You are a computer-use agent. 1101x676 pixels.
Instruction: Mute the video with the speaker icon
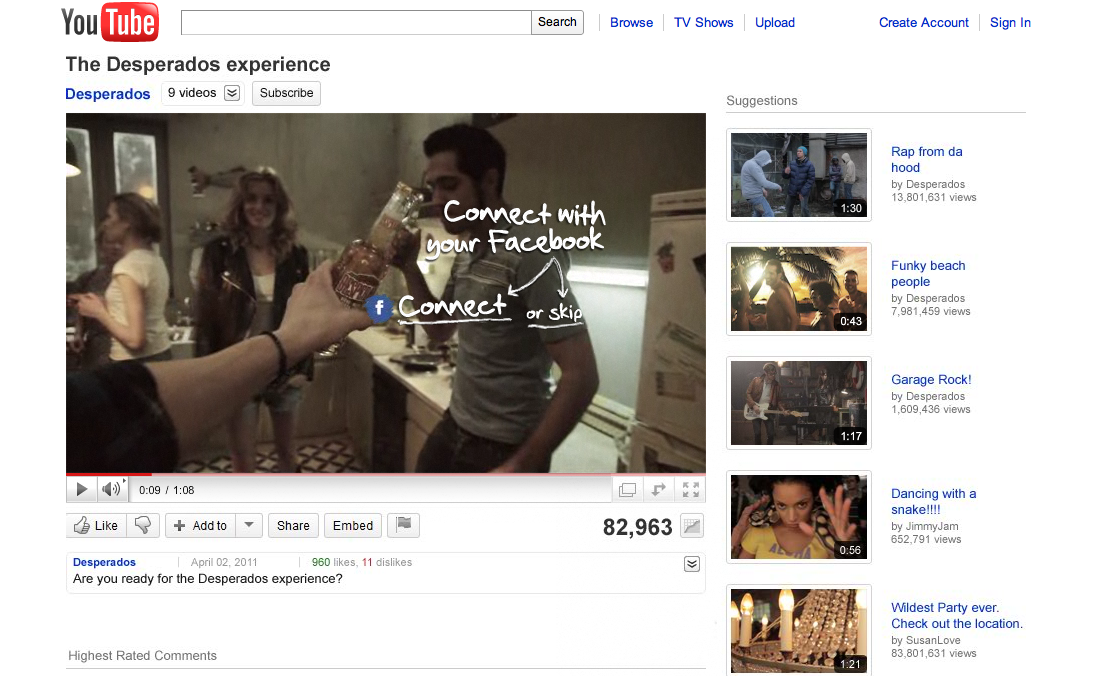pos(111,489)
